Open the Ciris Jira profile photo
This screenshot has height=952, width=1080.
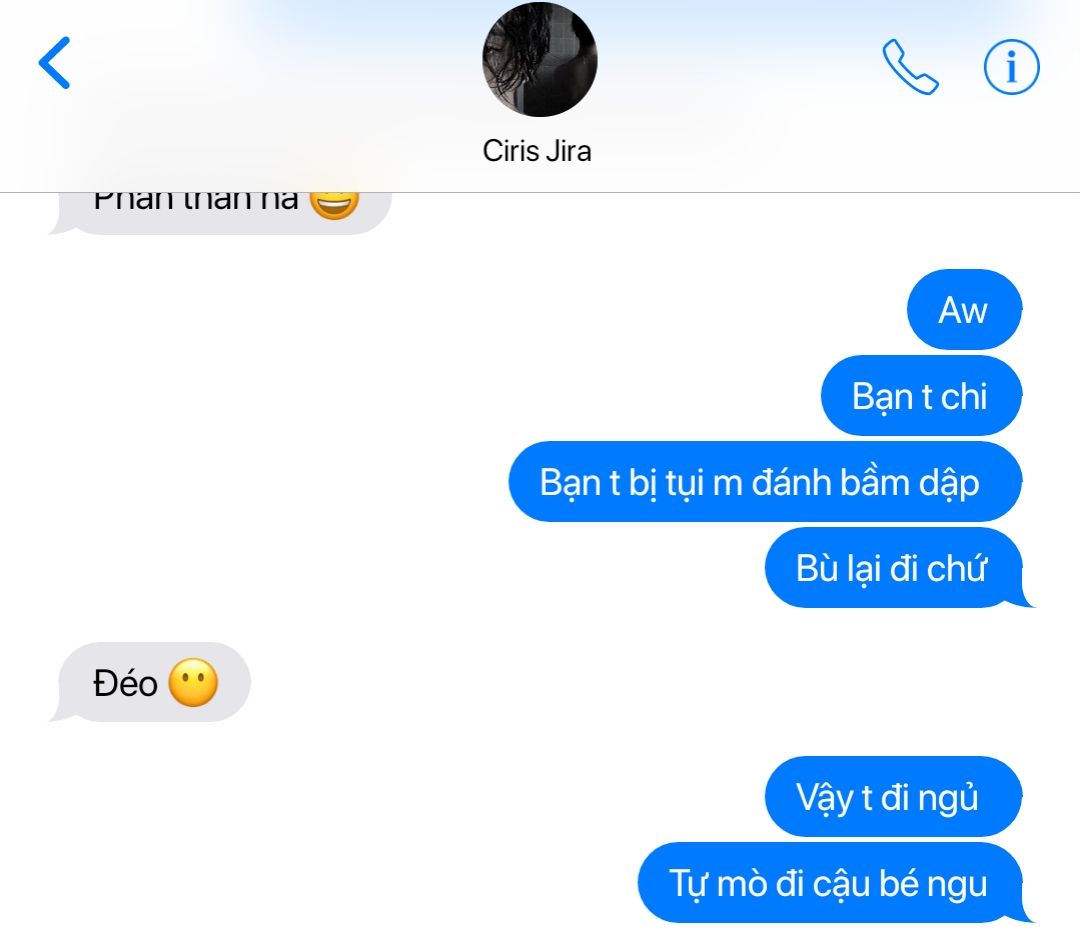click(x=539, y=59)
